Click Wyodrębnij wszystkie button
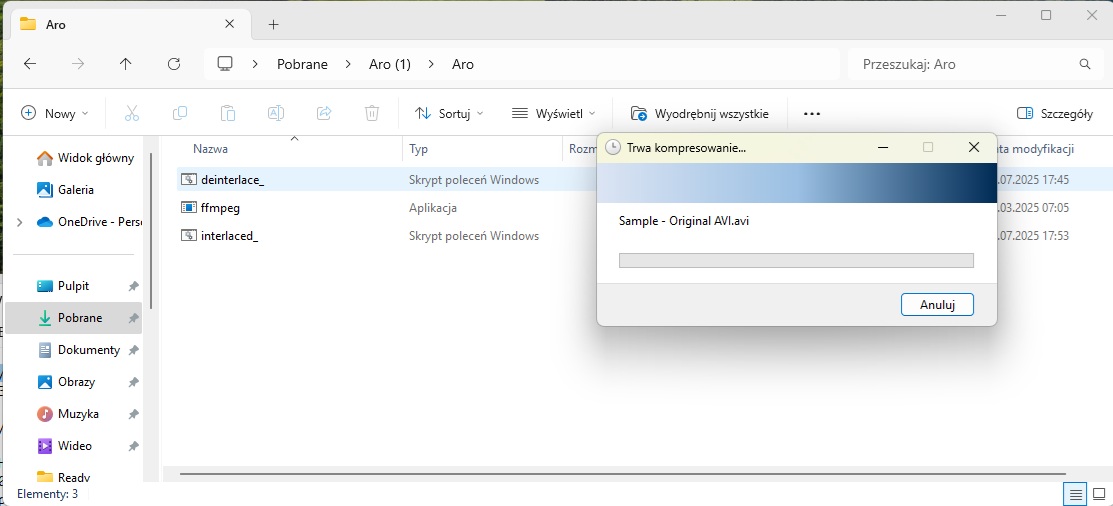1113x506 pixels. point(699,113)
